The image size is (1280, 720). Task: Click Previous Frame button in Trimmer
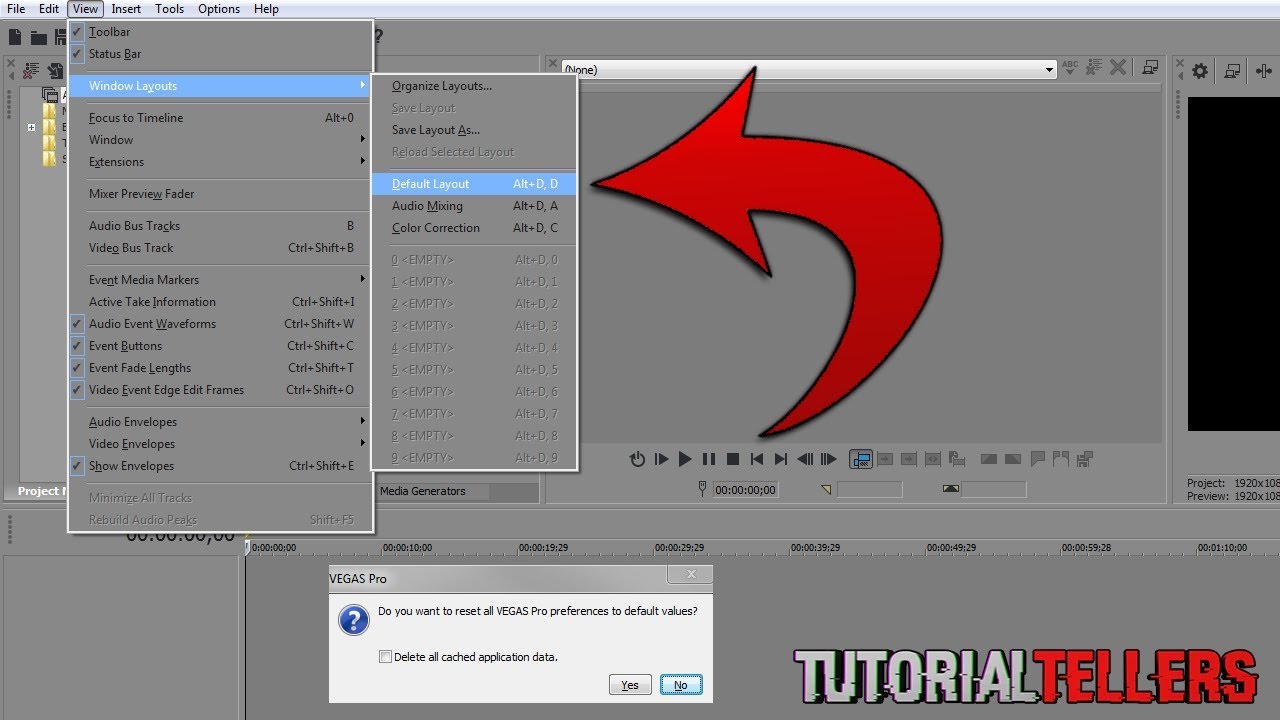805,460
